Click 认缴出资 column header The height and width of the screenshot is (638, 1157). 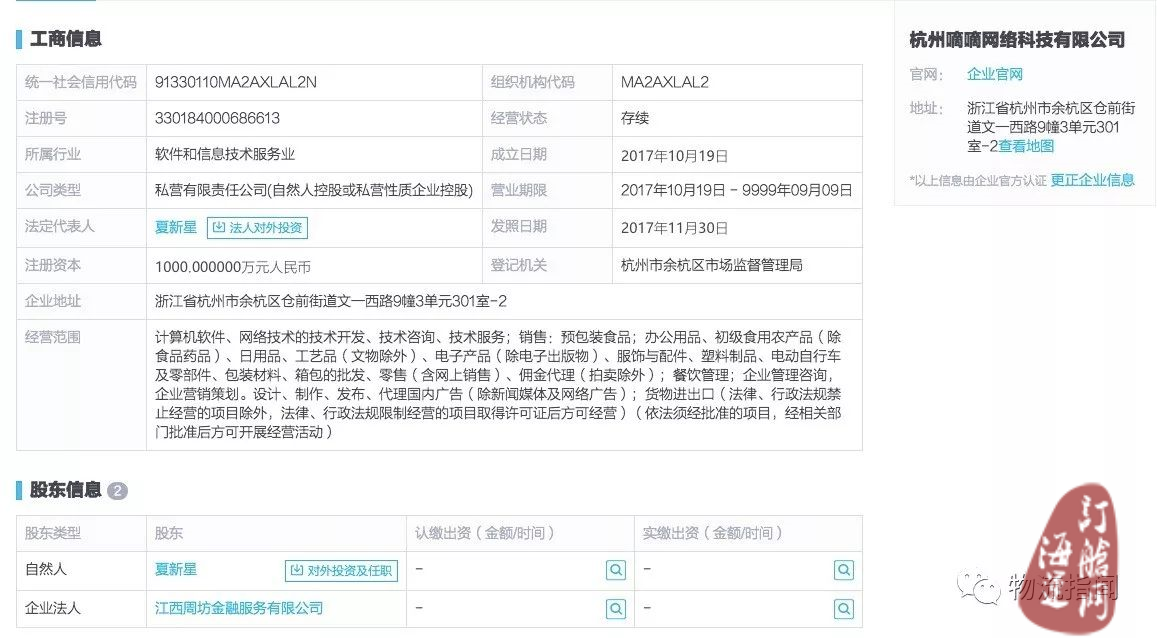(x=484, y=533)
